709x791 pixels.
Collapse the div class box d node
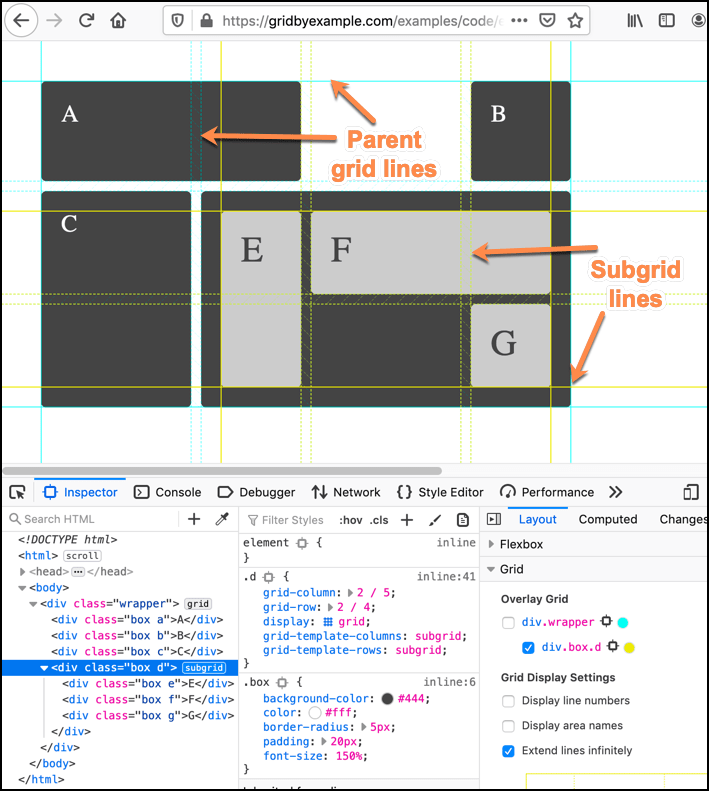(x=44, y=668)
